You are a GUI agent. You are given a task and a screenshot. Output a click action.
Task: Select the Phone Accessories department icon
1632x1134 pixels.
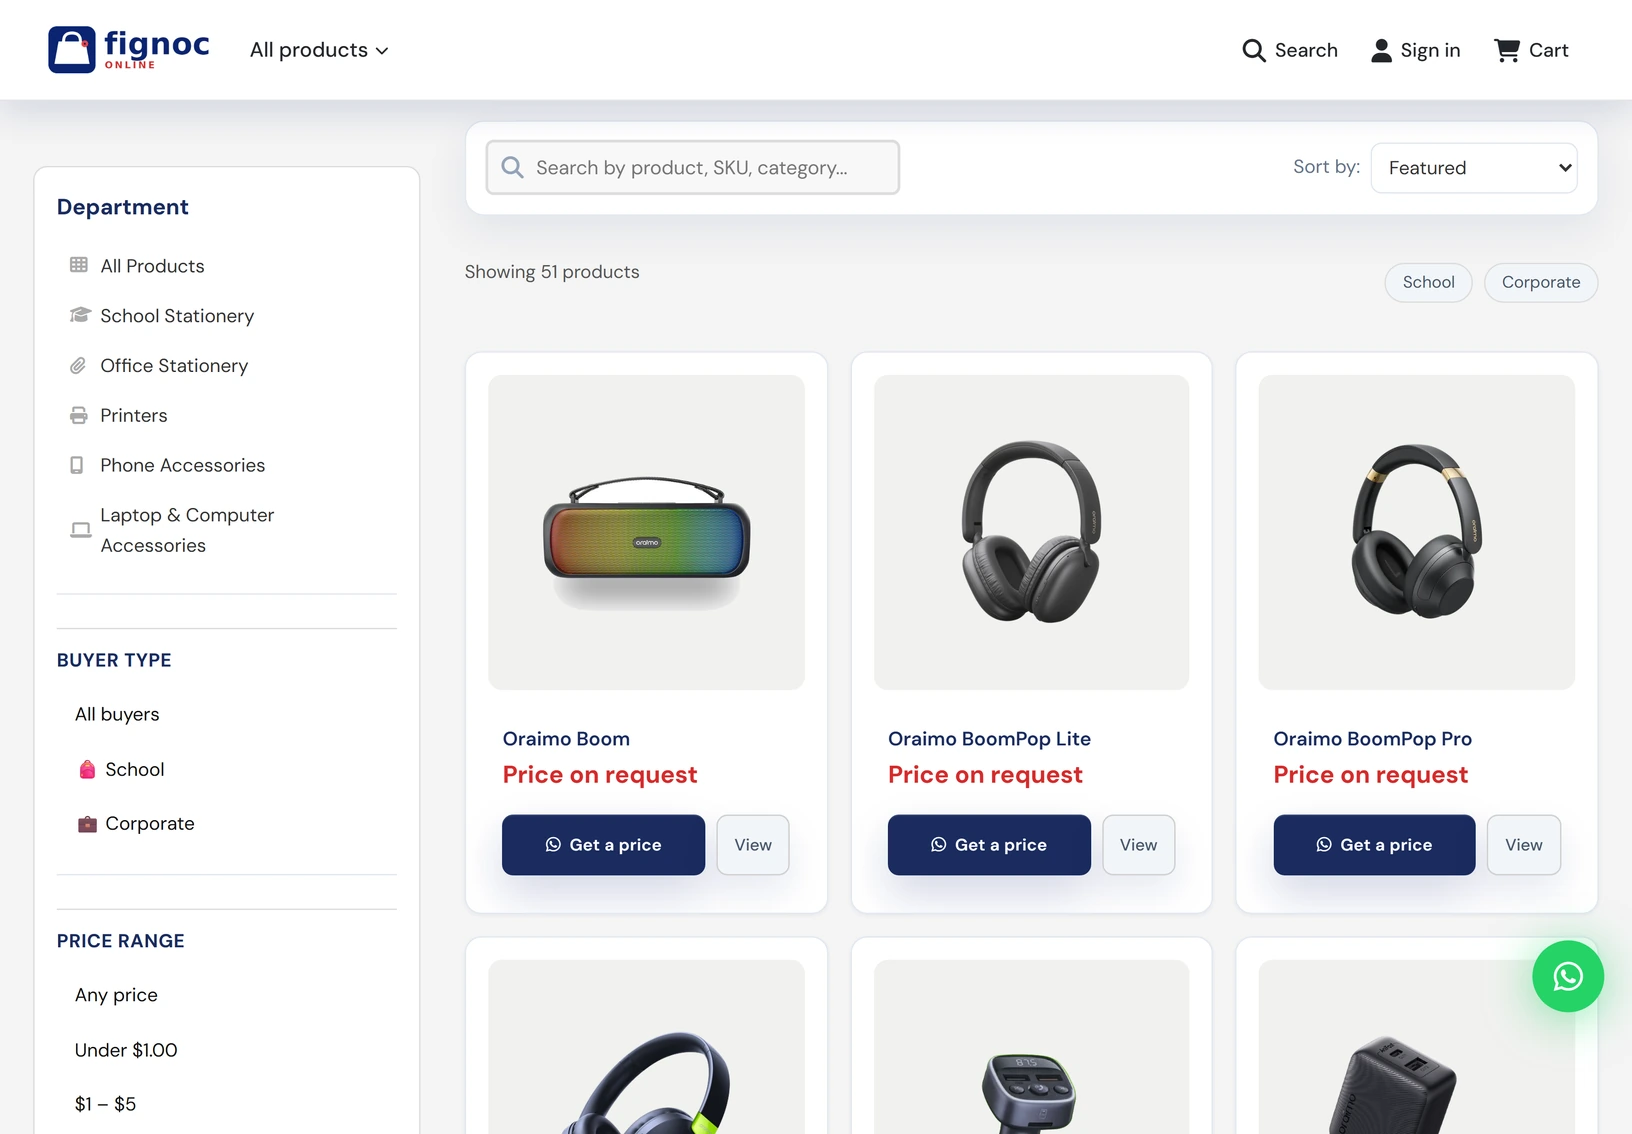77,465
